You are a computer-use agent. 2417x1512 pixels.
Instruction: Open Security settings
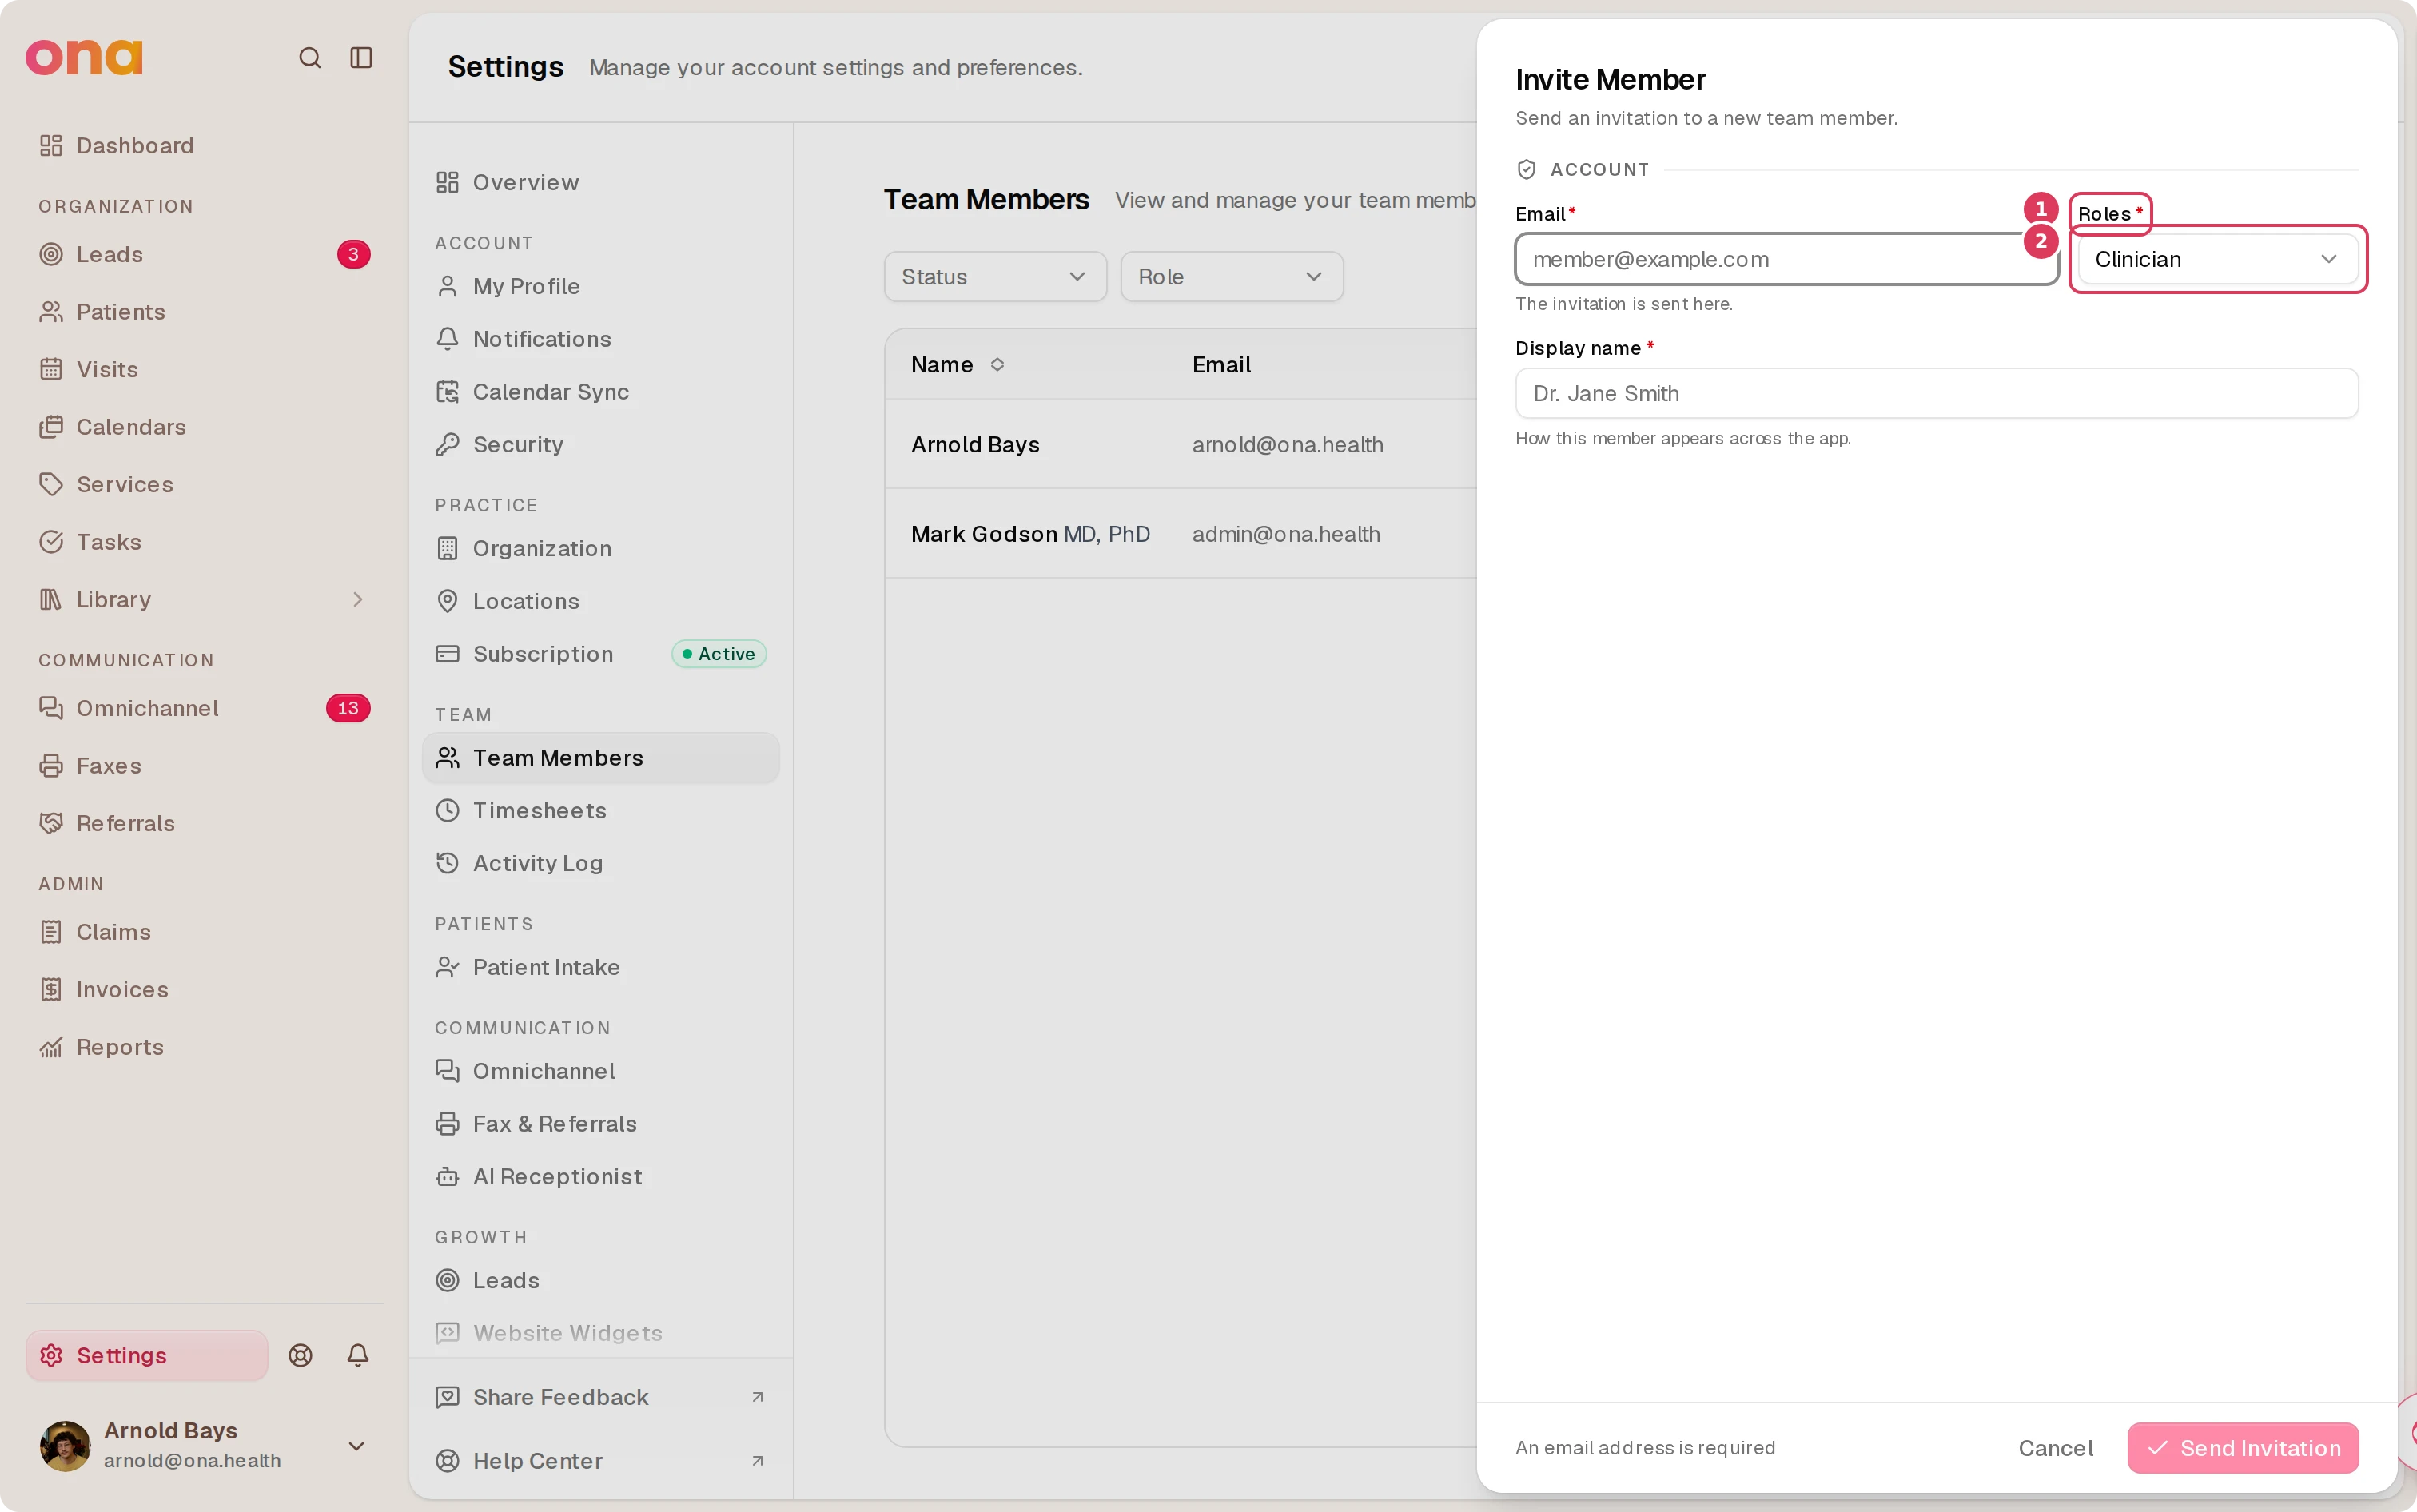(x=600, y=444)
